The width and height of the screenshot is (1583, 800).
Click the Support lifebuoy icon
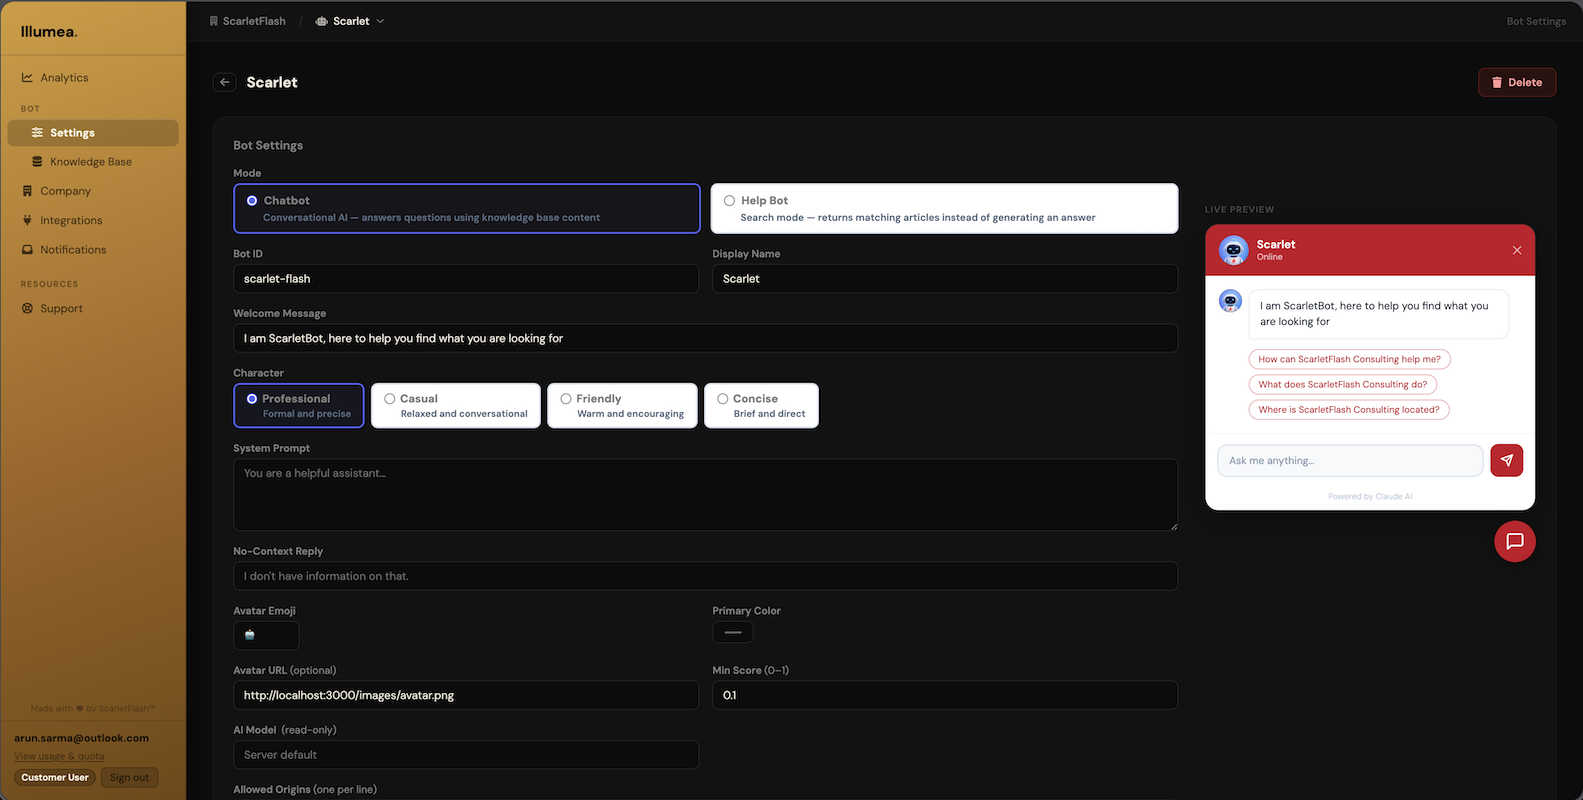click(x=27, y=308)
